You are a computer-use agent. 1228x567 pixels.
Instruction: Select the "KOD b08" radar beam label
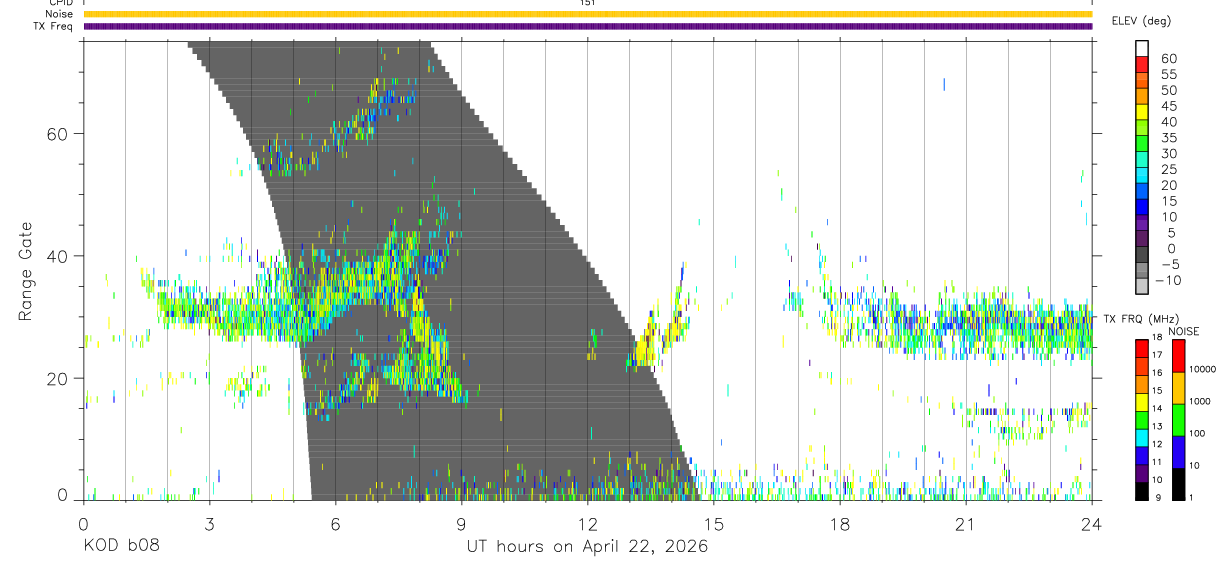pos(121,546)
